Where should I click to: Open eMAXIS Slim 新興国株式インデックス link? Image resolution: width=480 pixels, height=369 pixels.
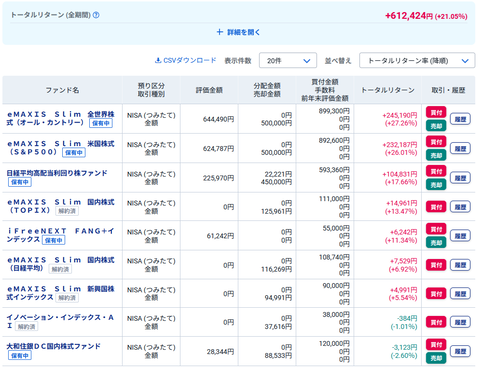click(x=60, y=293)
